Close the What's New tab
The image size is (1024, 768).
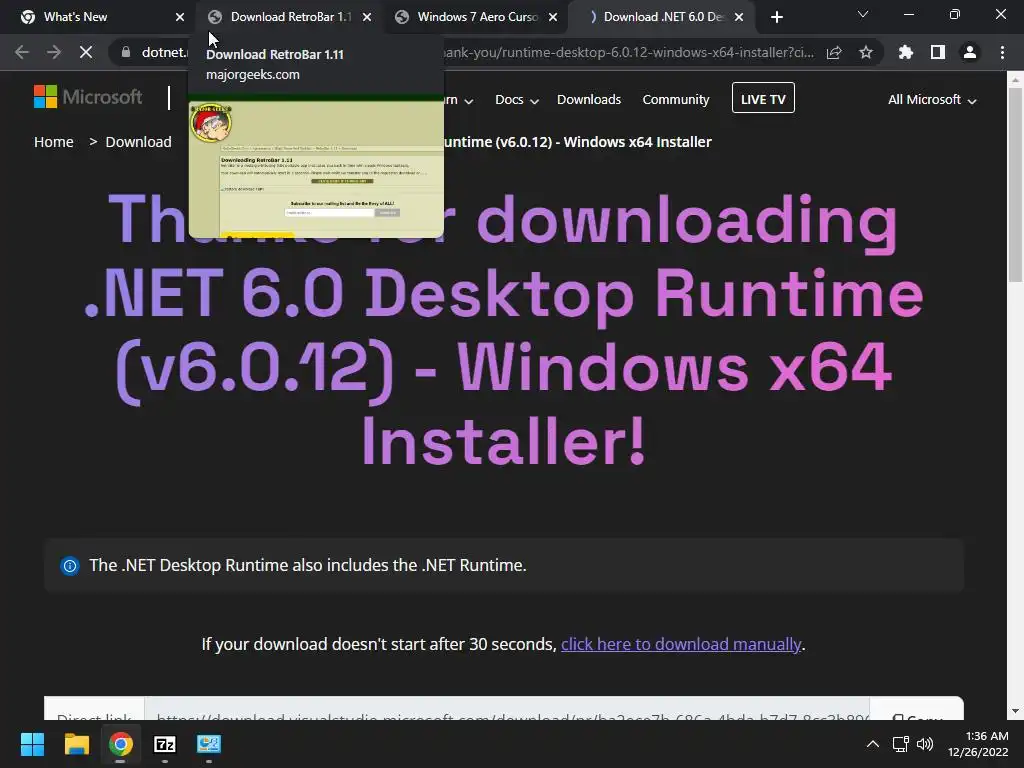(180, 17)
